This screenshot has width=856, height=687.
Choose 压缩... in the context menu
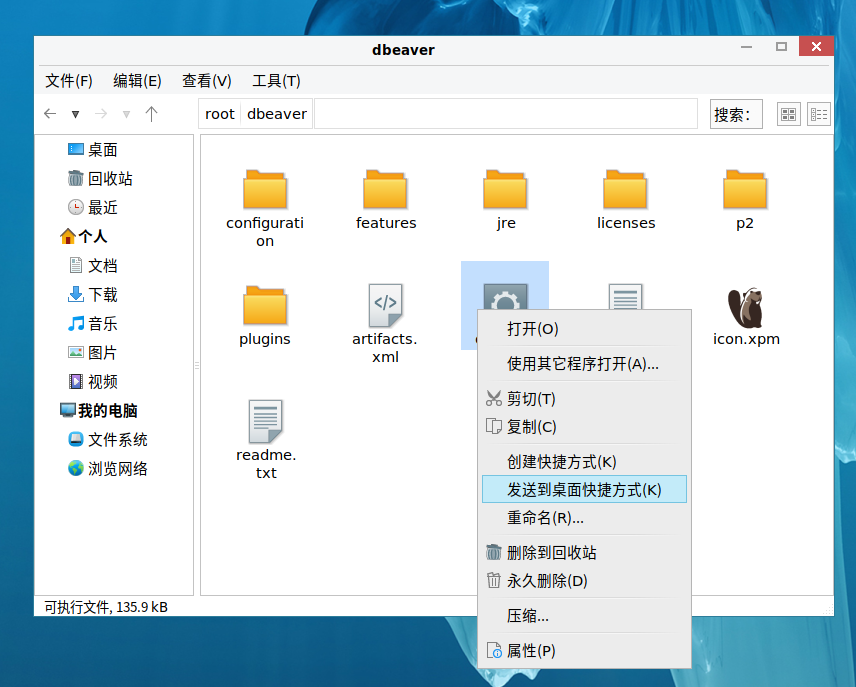pyautogui.click(x=584, y=616)
